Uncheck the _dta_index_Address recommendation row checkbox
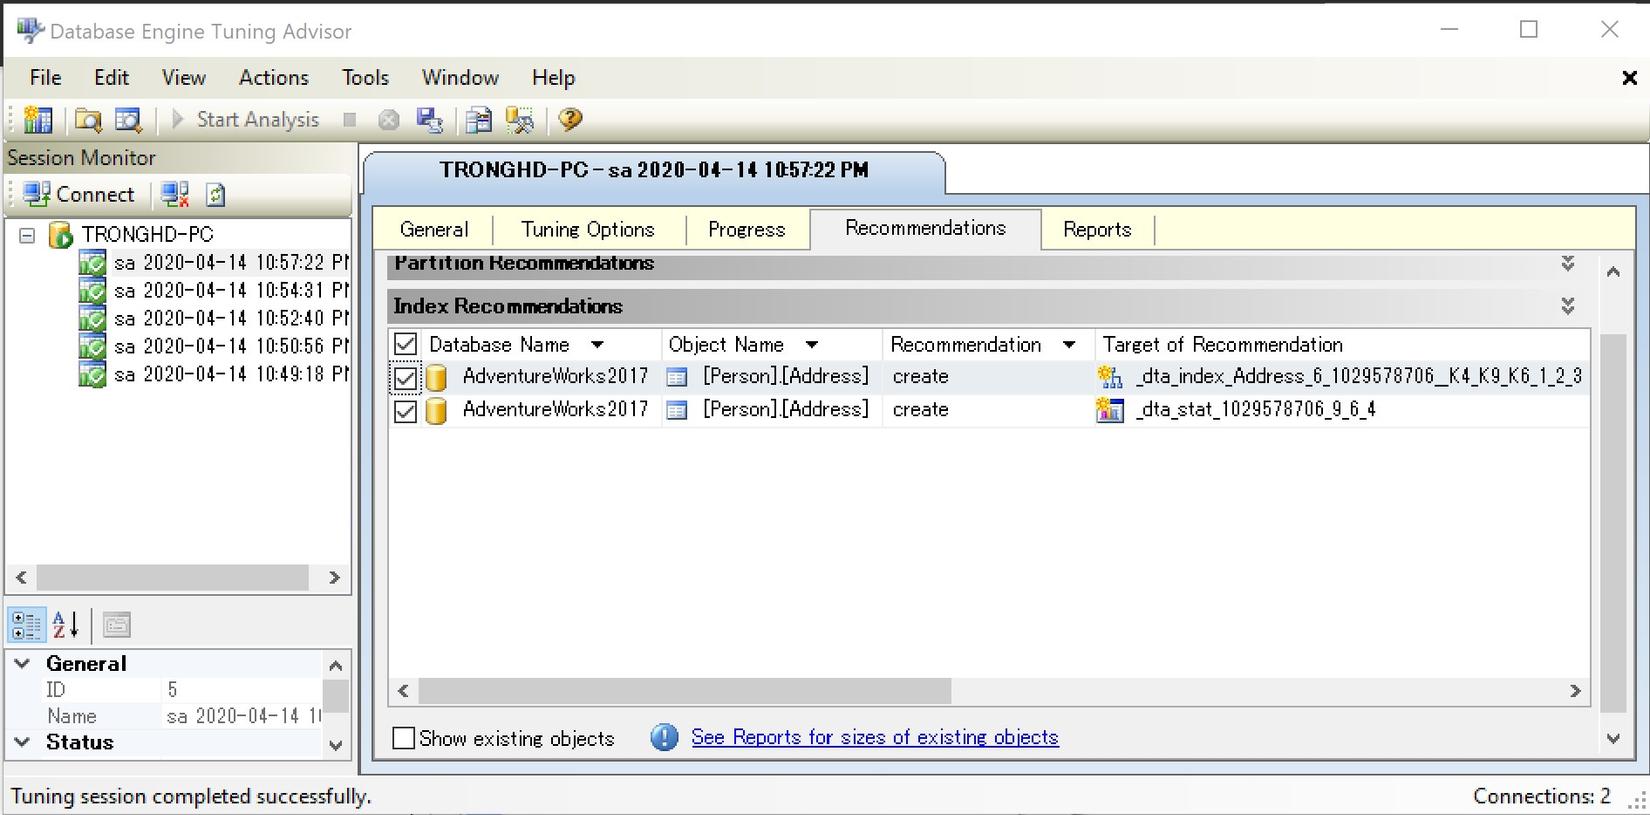1650x815 pixels. 405,378
